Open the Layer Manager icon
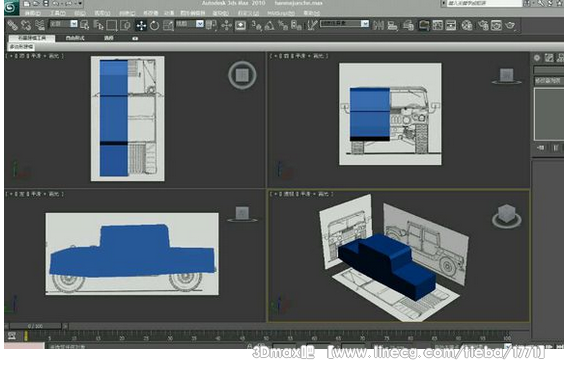 coord(408,25)
